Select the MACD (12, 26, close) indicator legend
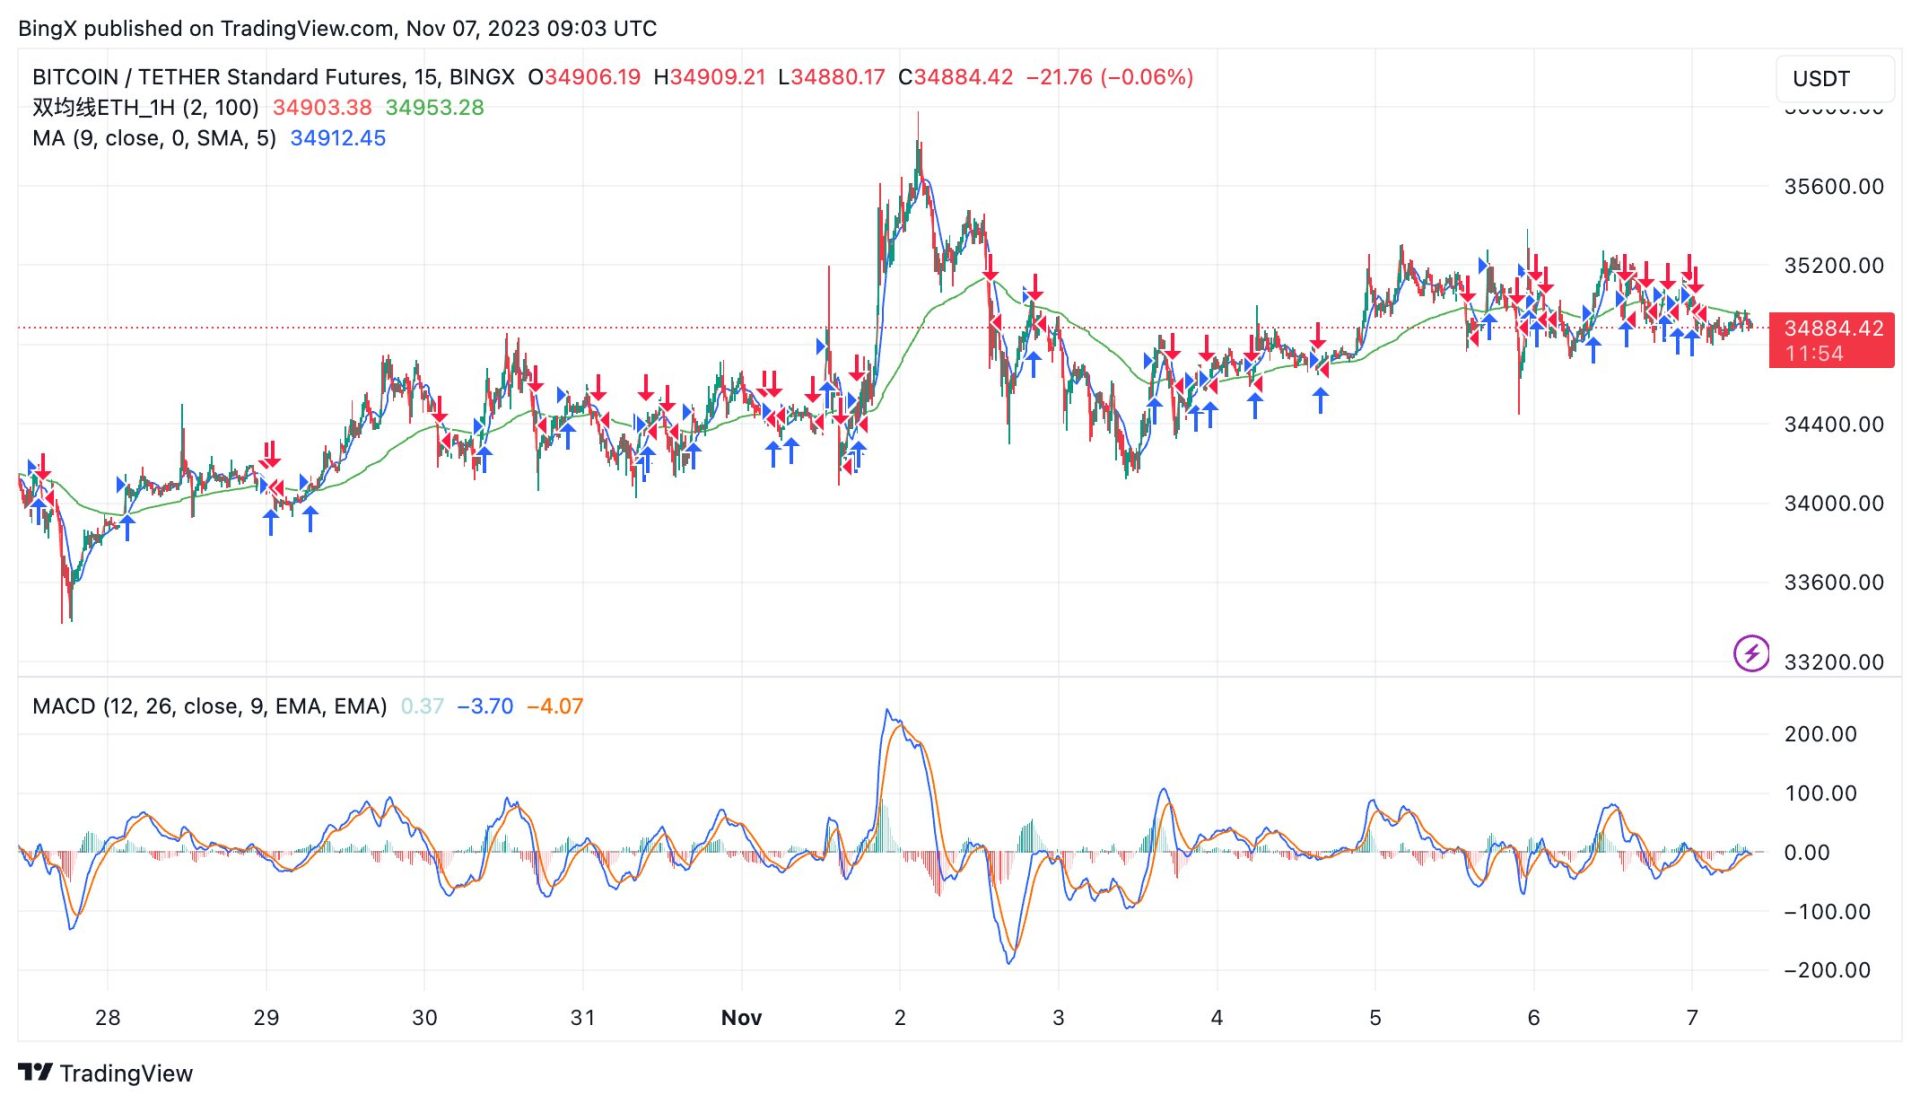This screenshot has height=1104, width=1920. coord(209,706)
